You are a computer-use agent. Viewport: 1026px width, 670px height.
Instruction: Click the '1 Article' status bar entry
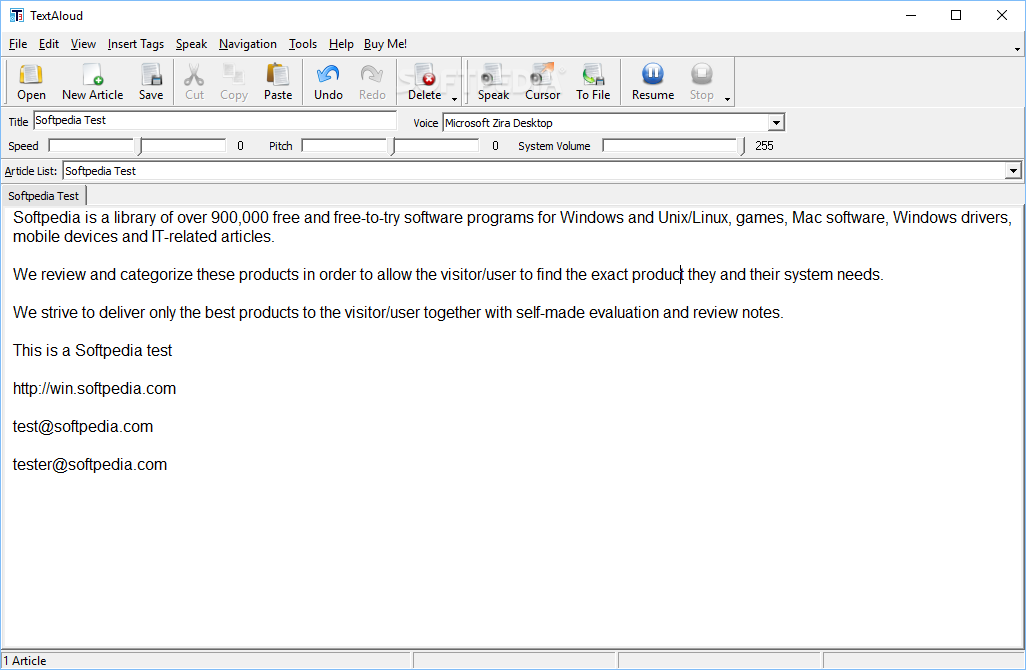25,661
